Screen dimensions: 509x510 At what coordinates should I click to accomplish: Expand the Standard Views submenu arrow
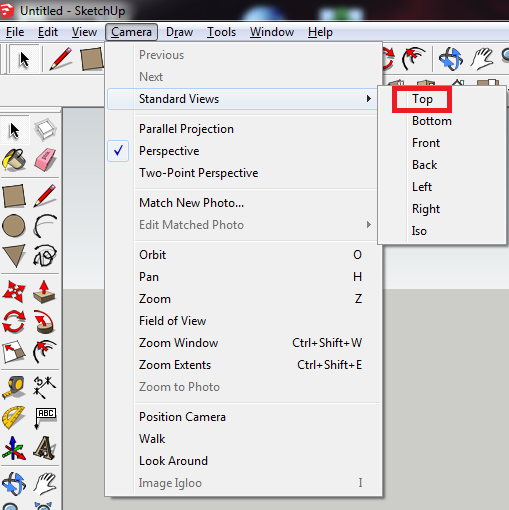pyautogui.click(x=368, y=99)
